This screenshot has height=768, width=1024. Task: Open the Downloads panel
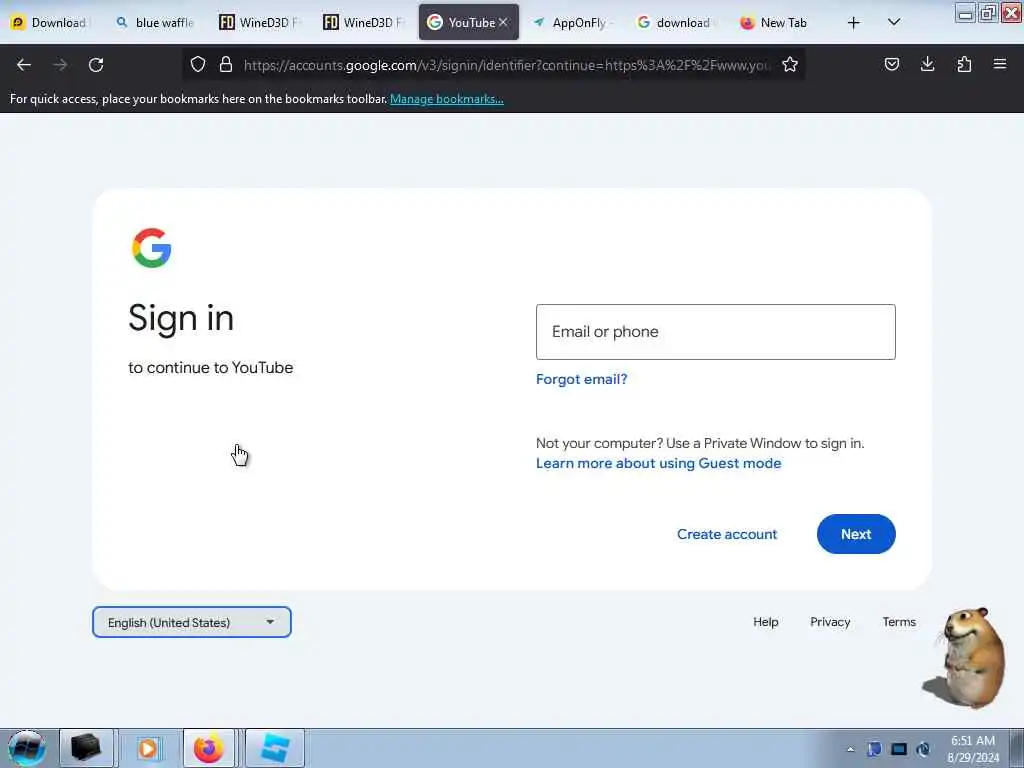click(x=927, y=64)
